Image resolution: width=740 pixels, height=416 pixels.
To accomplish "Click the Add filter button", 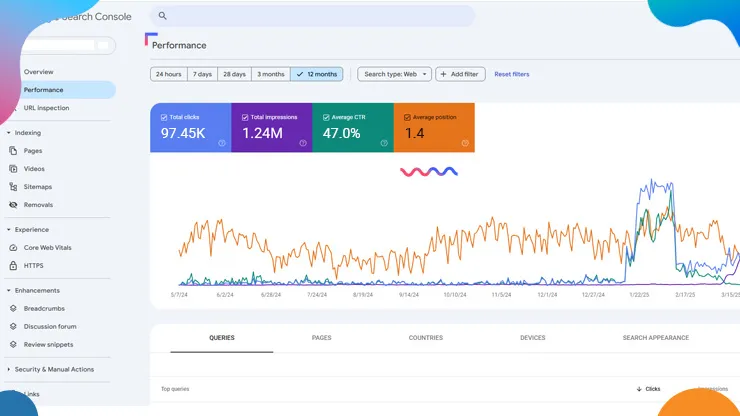I will coord(460,74).
